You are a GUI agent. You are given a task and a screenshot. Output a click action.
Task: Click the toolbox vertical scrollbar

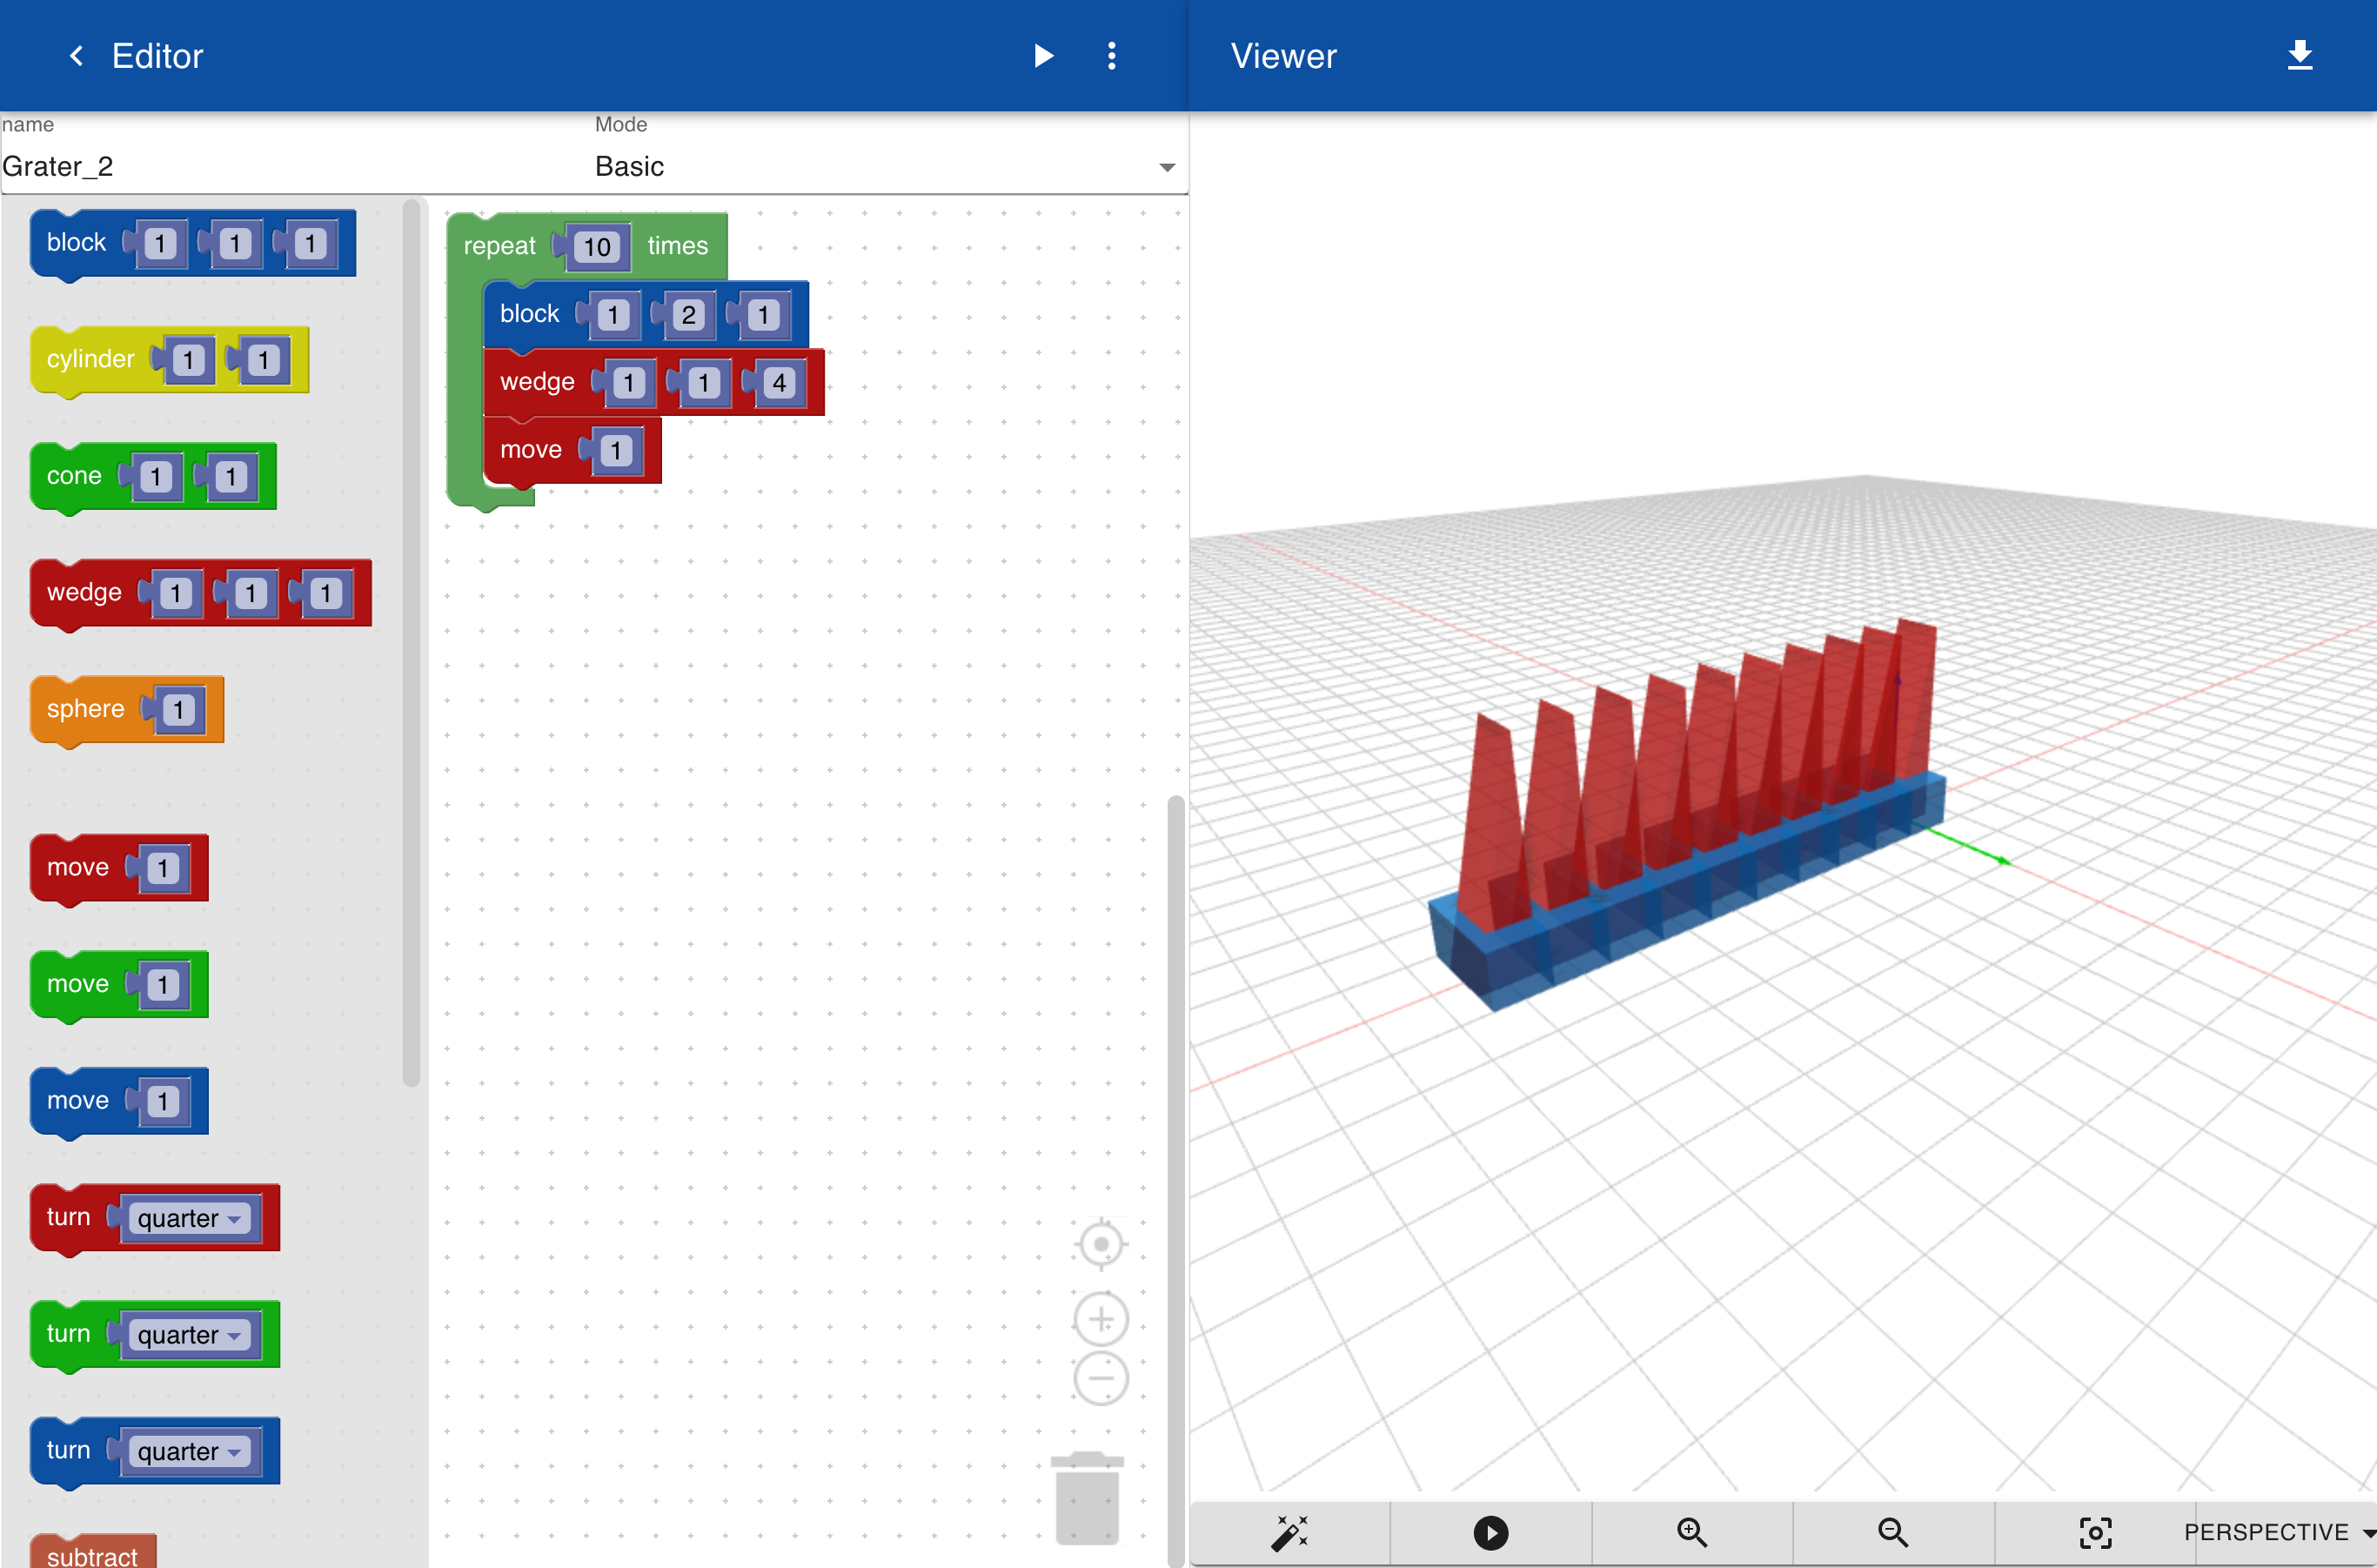[411, 642]
